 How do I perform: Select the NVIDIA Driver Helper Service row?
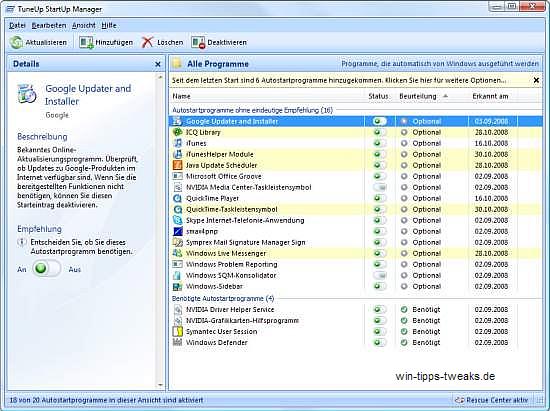click(x=355, y=309)
